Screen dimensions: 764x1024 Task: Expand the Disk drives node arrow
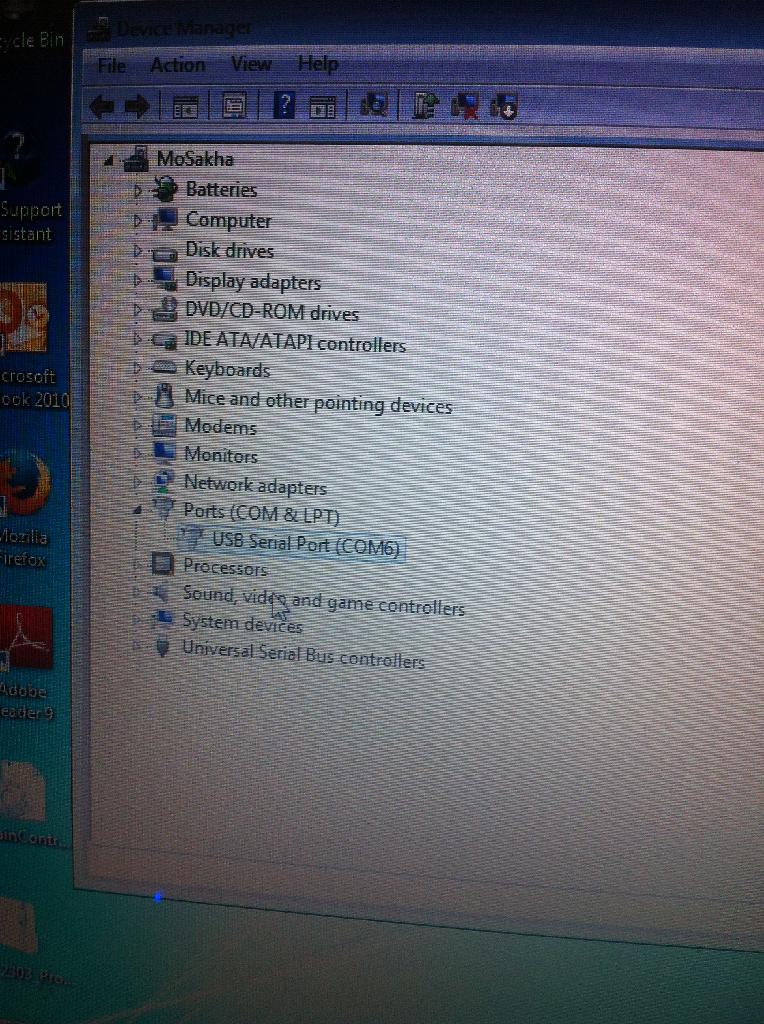137,250
